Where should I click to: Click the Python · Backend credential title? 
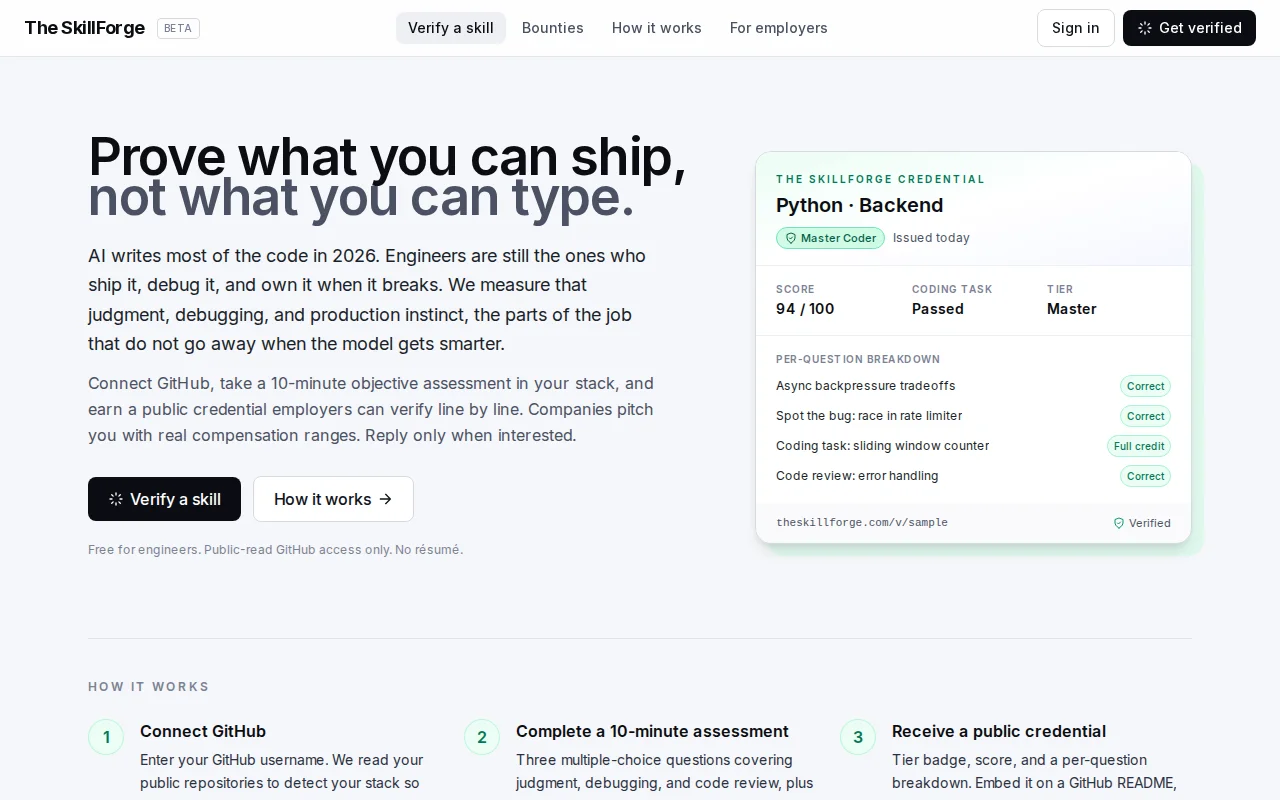point(860,205)
